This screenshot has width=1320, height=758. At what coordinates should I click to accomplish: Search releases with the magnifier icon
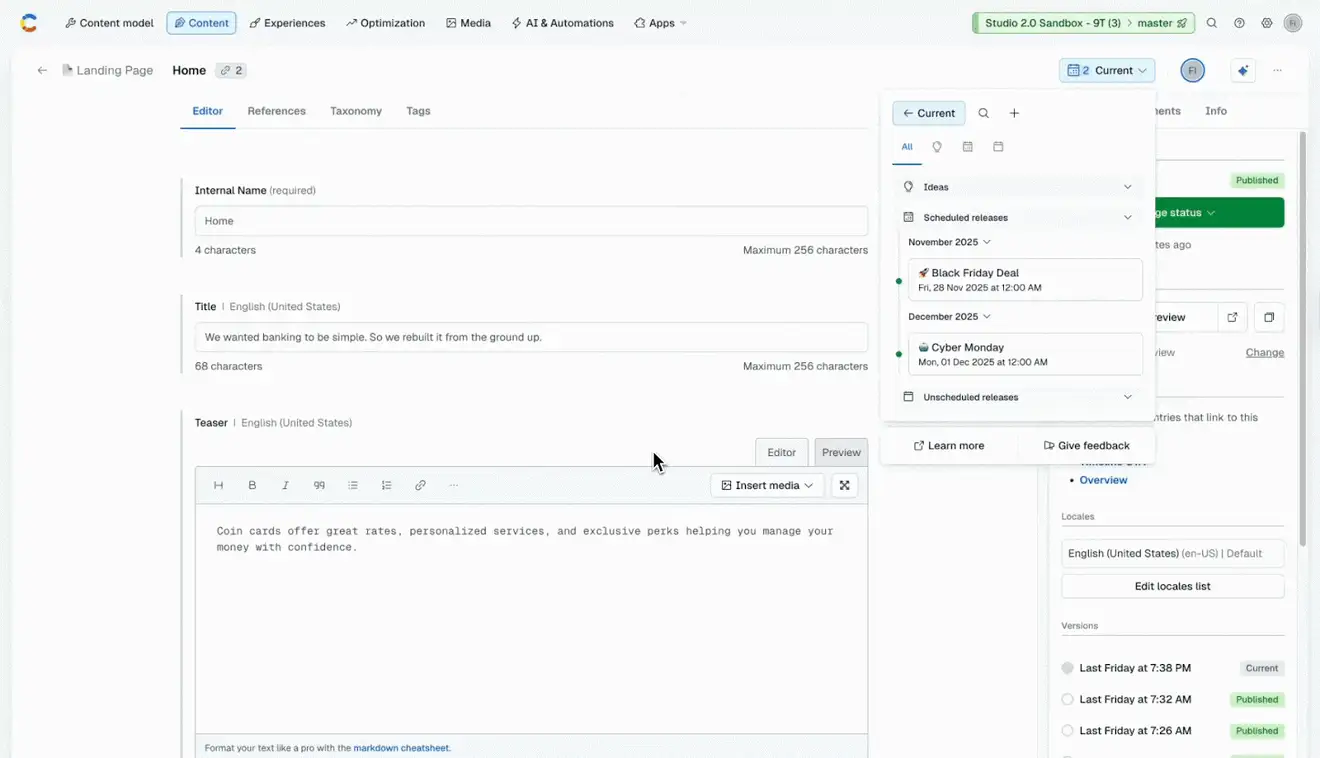click(x=984, y=113)
